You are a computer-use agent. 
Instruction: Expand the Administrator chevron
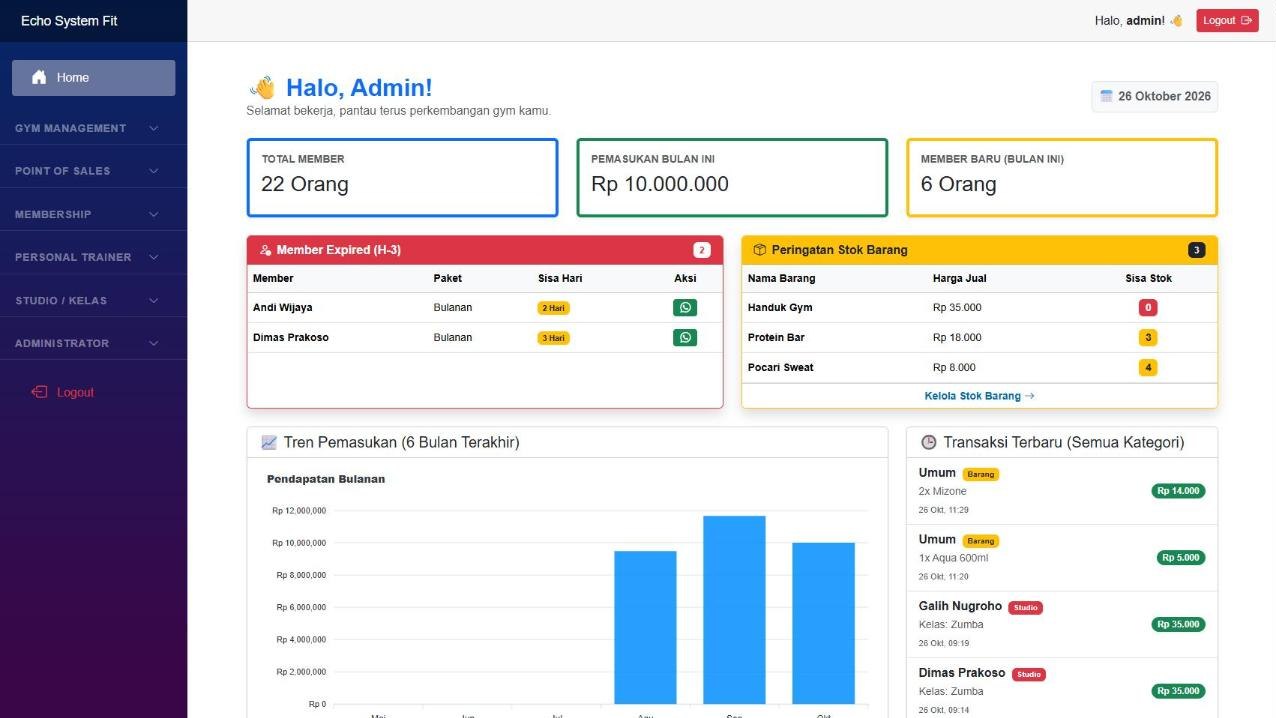coord(154,343)
